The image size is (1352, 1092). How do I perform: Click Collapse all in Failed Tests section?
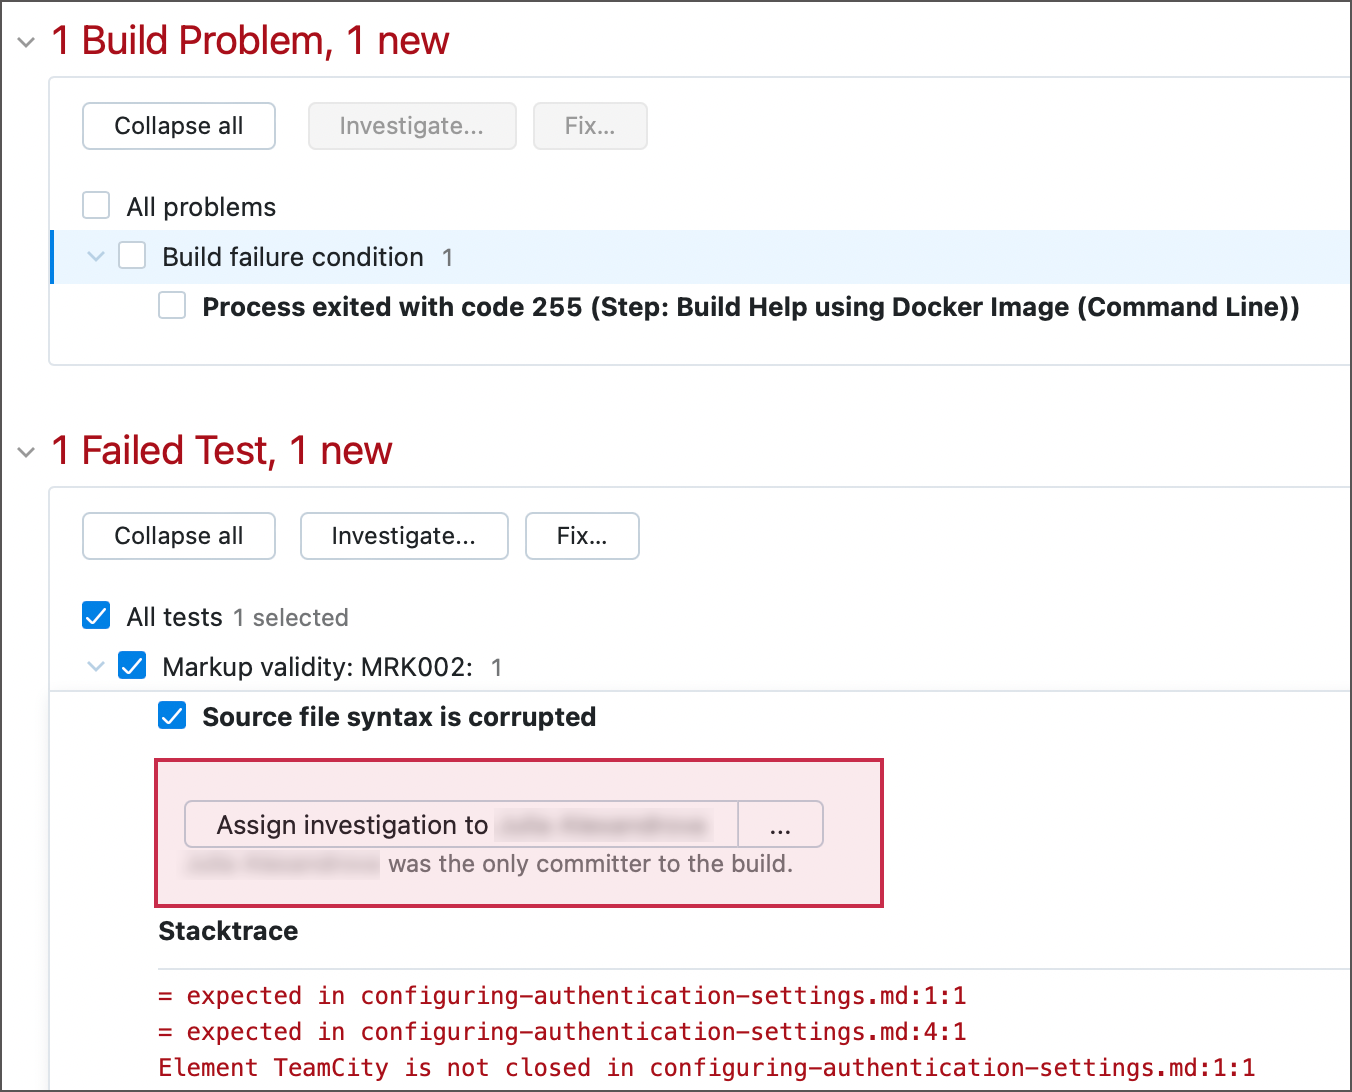pyautogui.click(x=178, y=536)
